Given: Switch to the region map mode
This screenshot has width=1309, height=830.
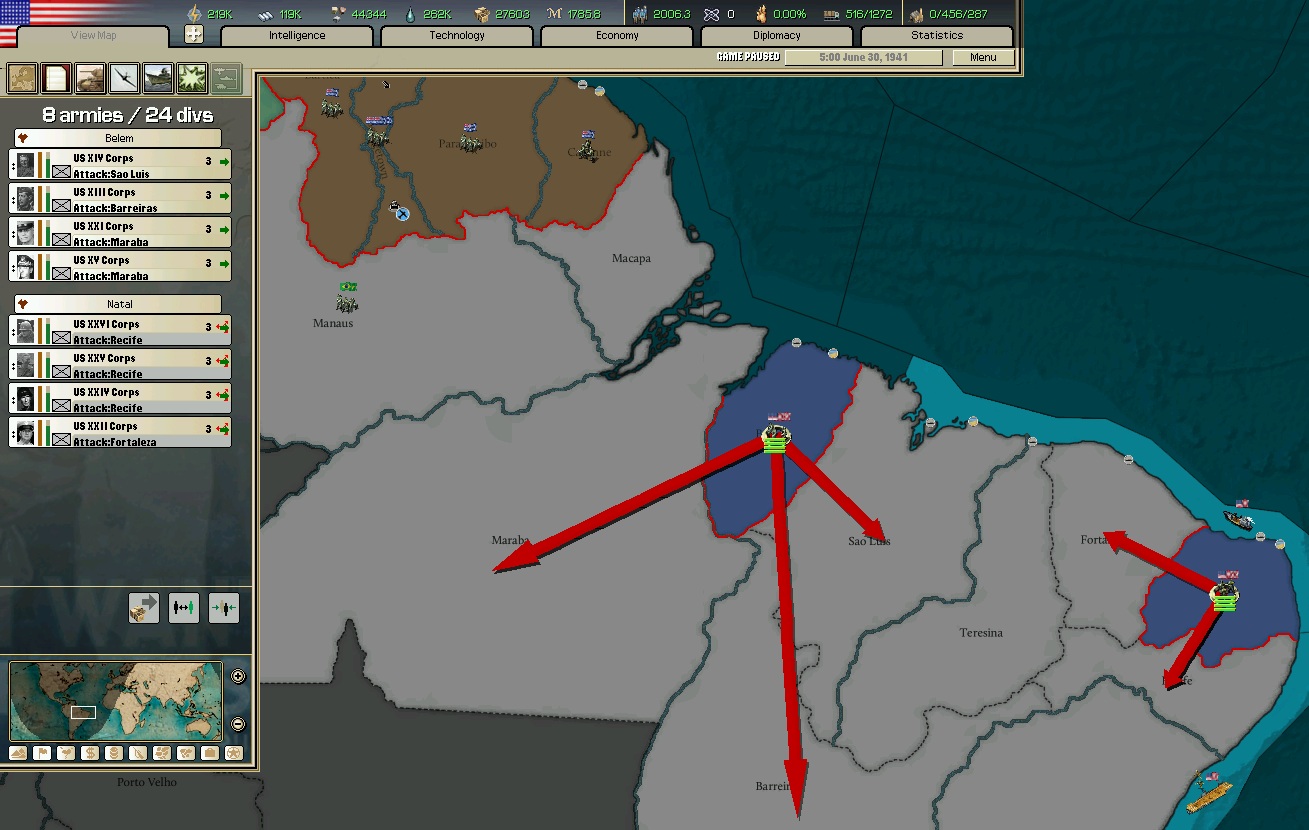Looking at the screenshot, I should coord(162,753).
